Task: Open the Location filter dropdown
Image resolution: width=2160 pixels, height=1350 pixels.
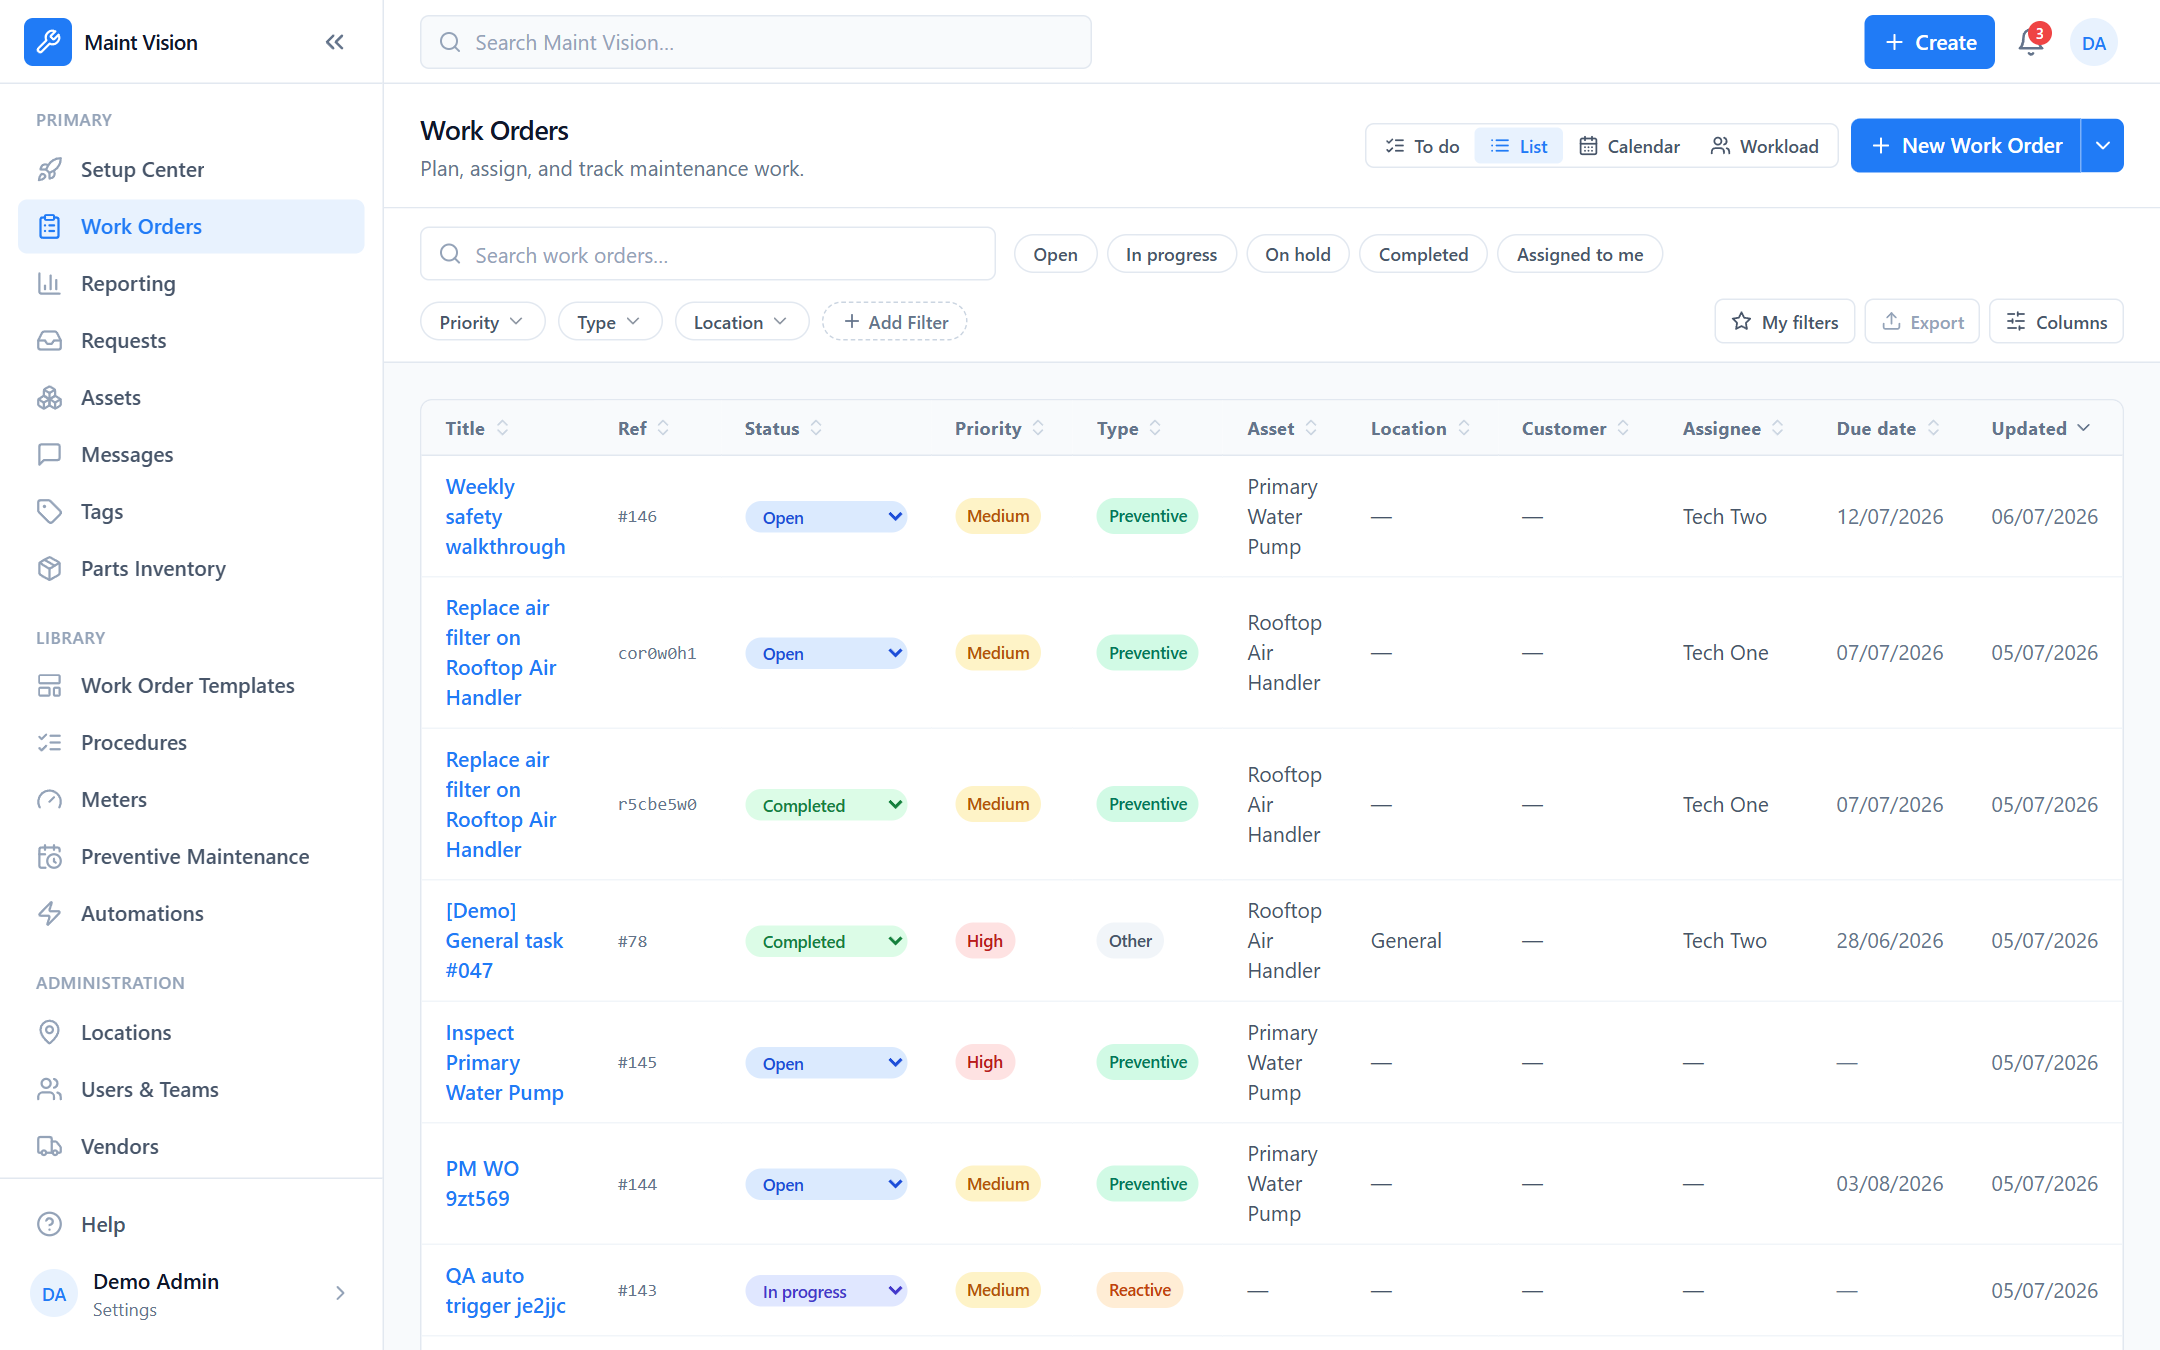Action: [741, 322]
